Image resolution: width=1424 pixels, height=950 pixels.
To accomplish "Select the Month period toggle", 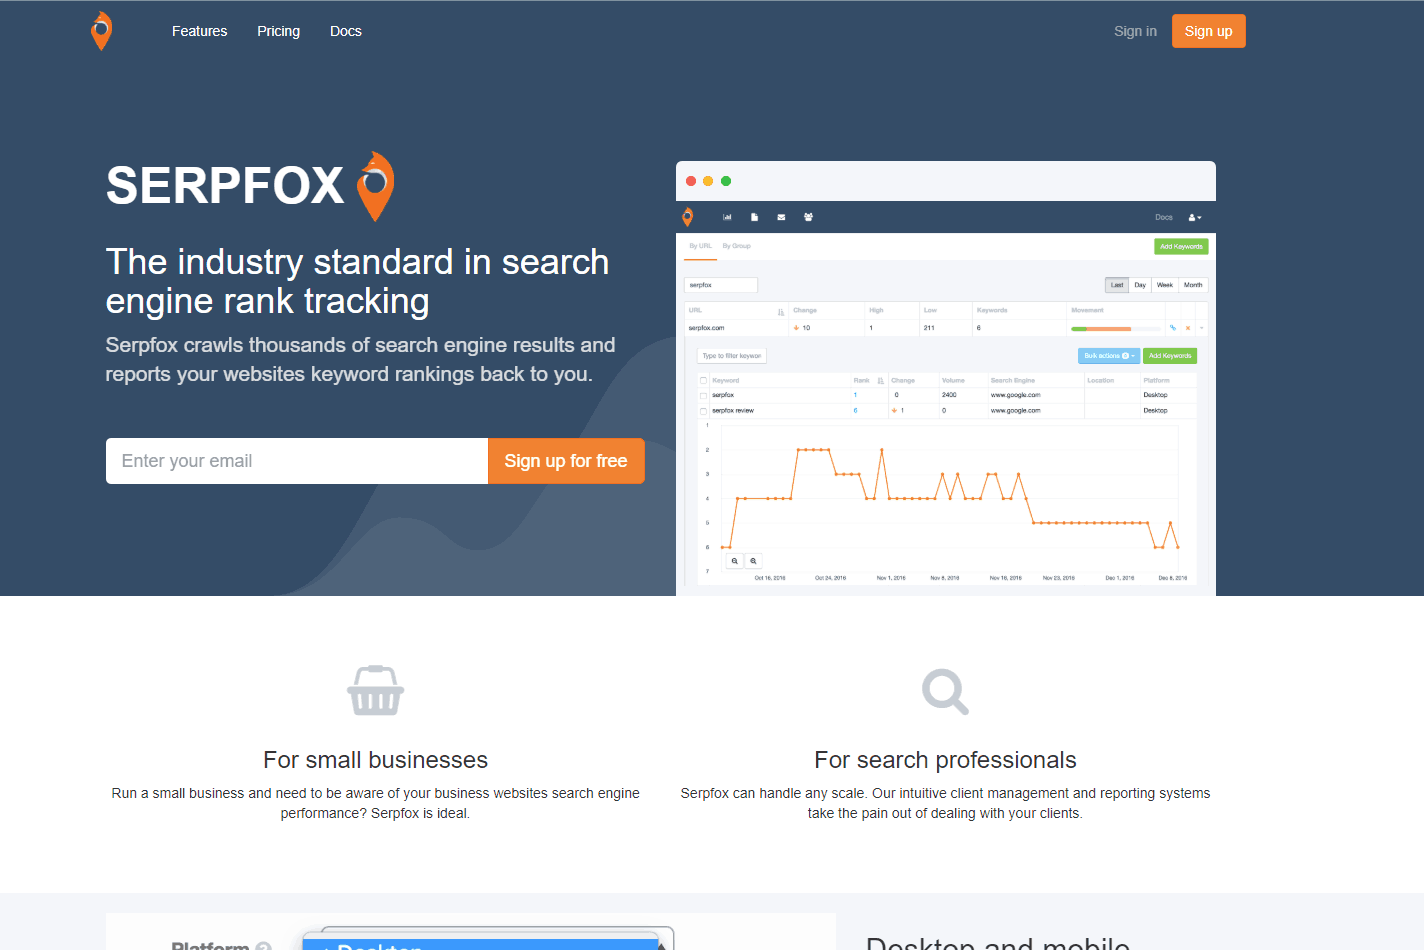I will coord(1193,285).
